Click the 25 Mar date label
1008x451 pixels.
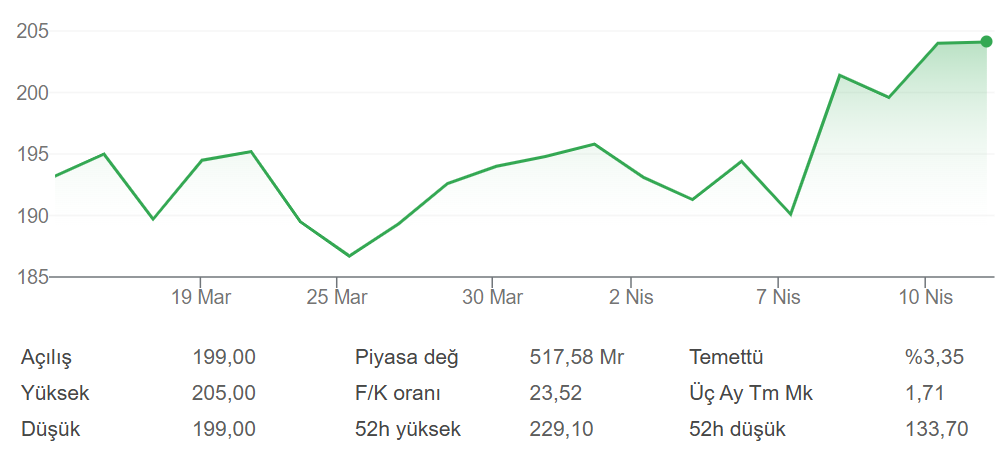337,297
